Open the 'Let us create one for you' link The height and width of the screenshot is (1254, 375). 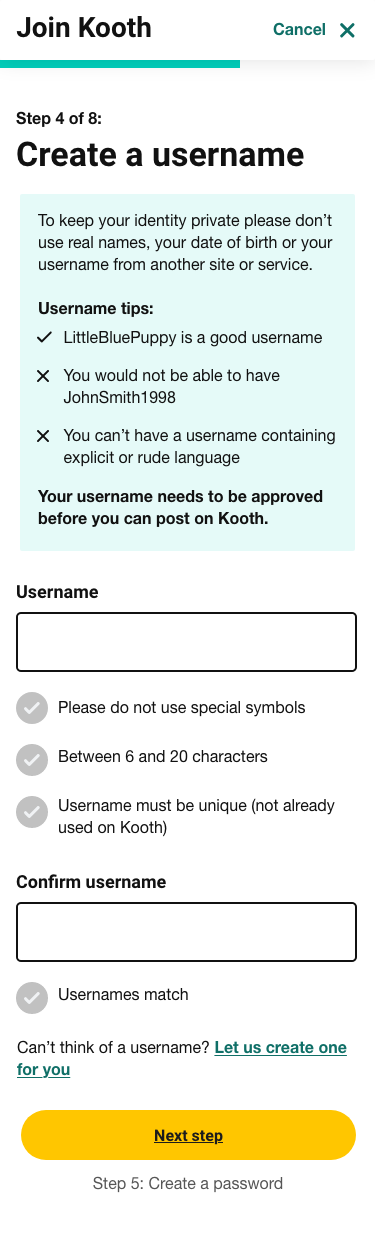point(182,1058)
